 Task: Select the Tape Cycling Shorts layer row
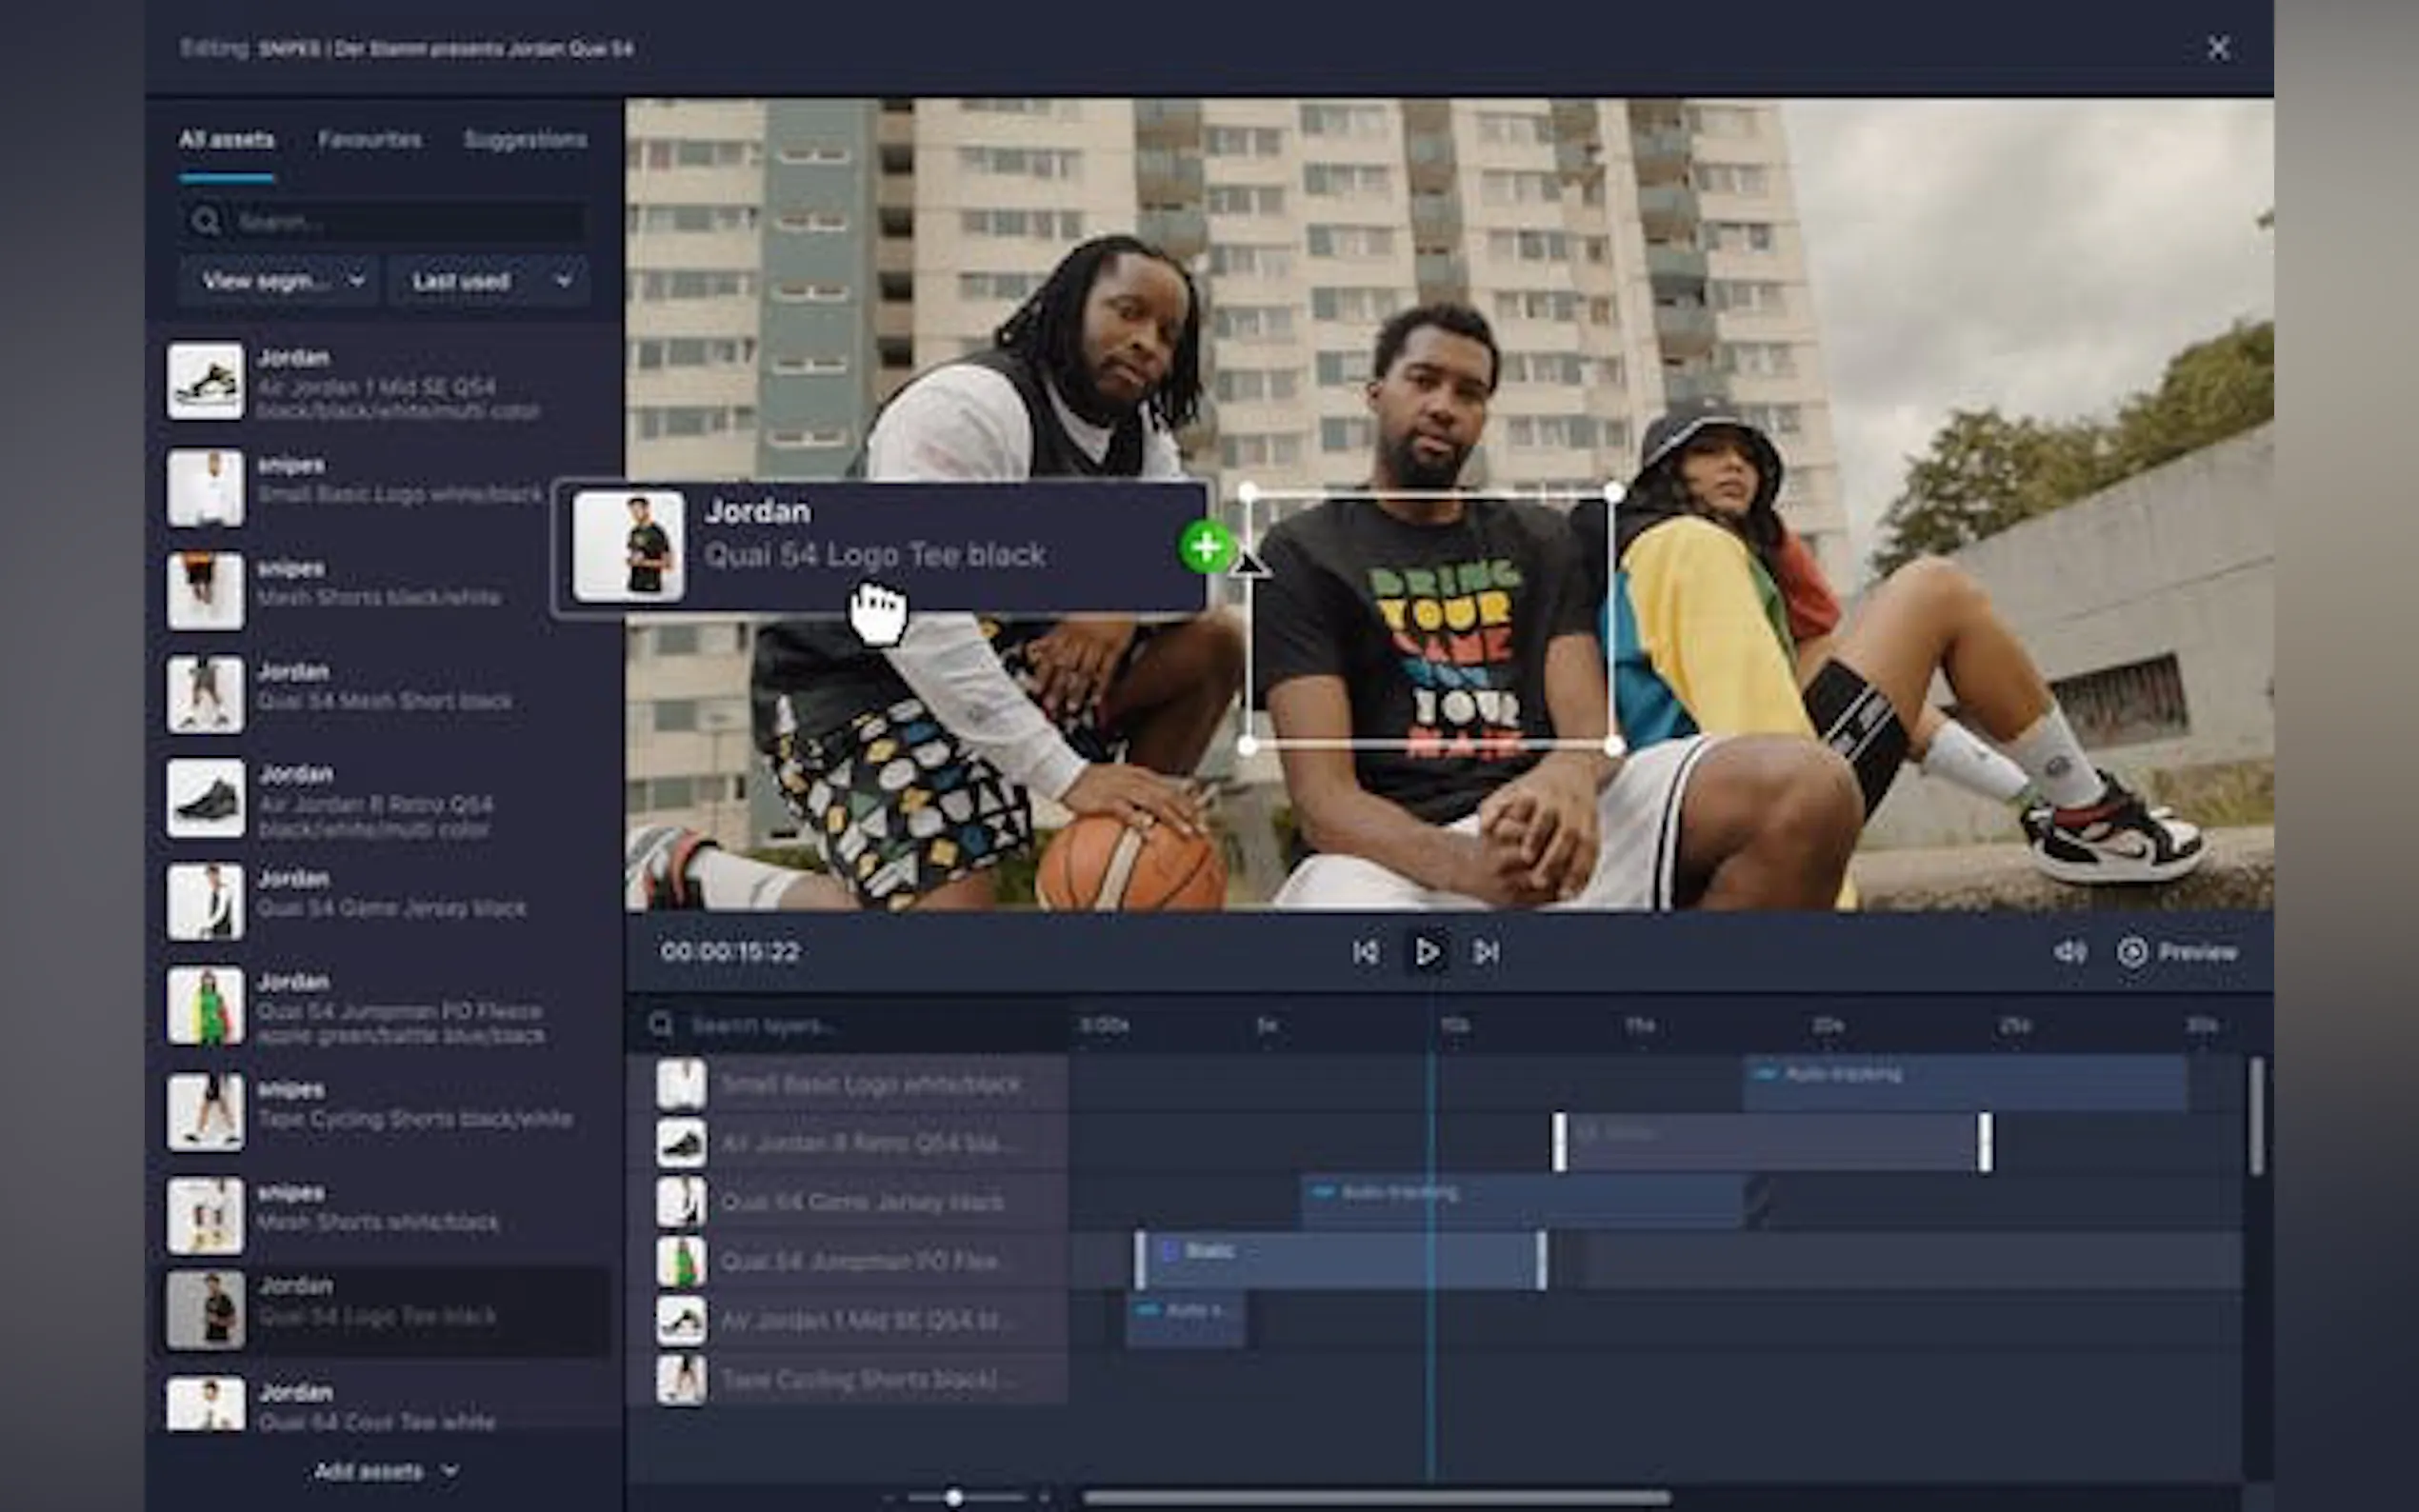(x=848, y=1380)
